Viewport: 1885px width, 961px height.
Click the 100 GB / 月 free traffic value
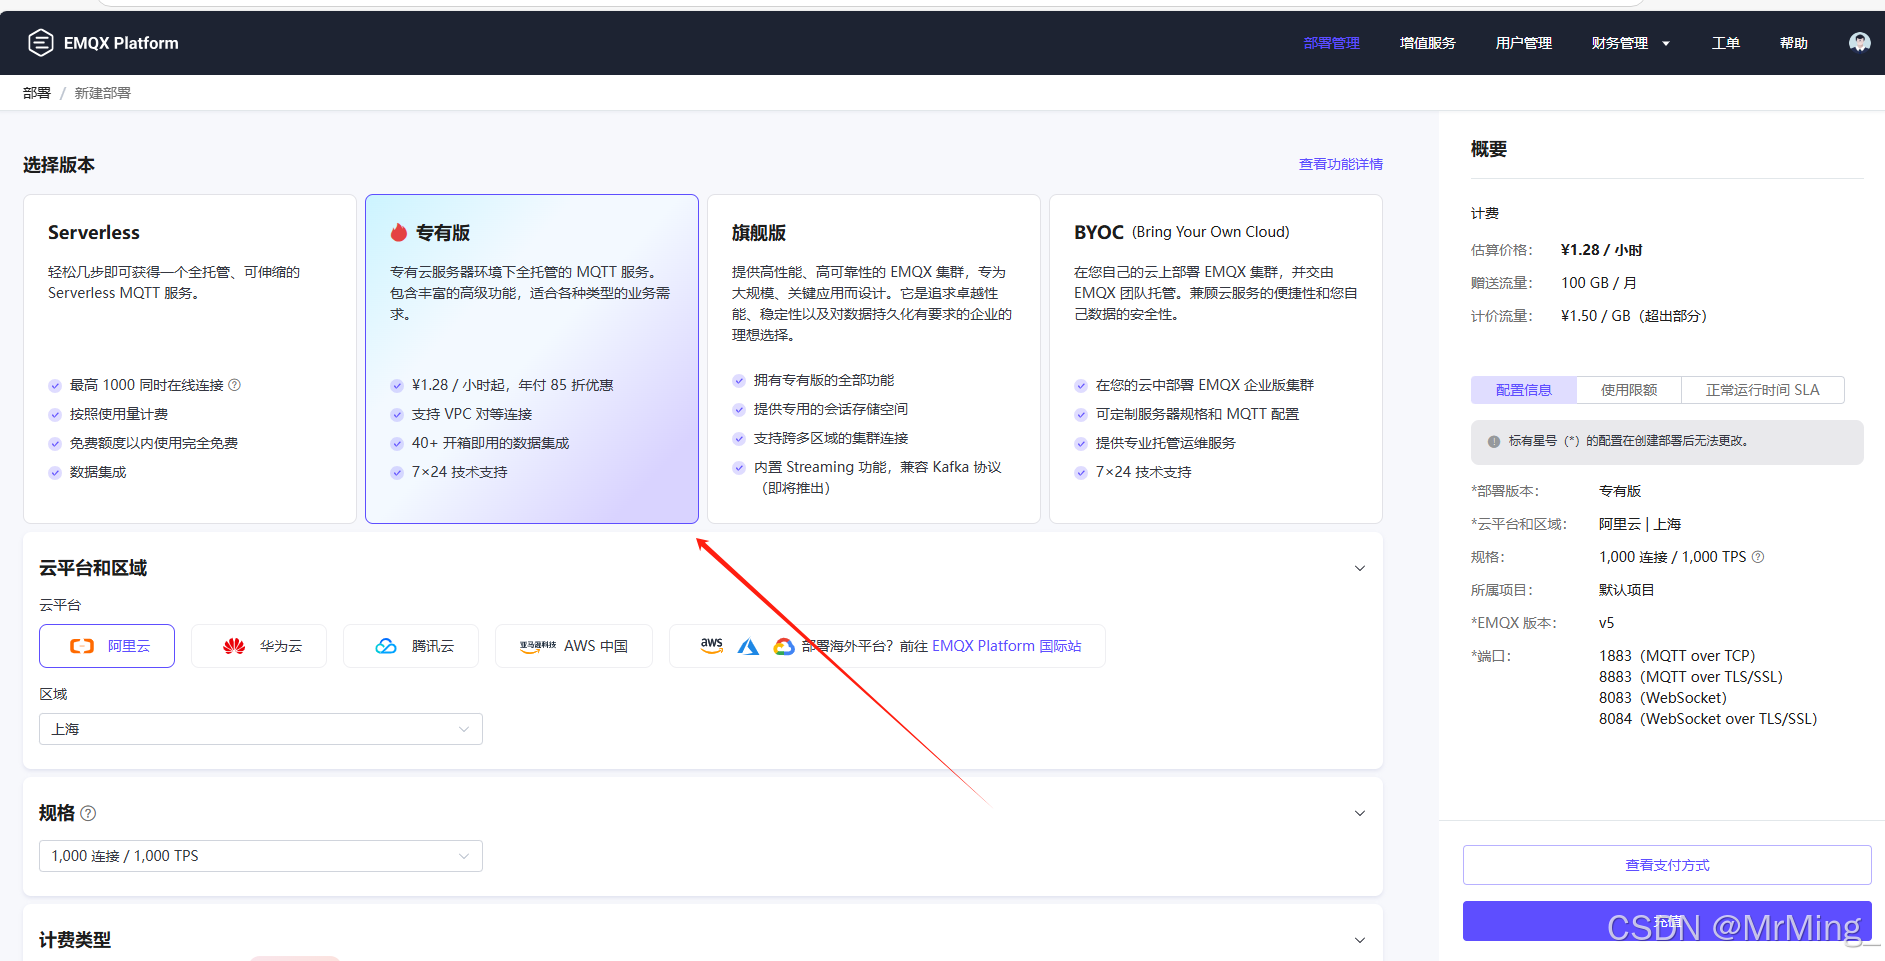click(1599, 283)
